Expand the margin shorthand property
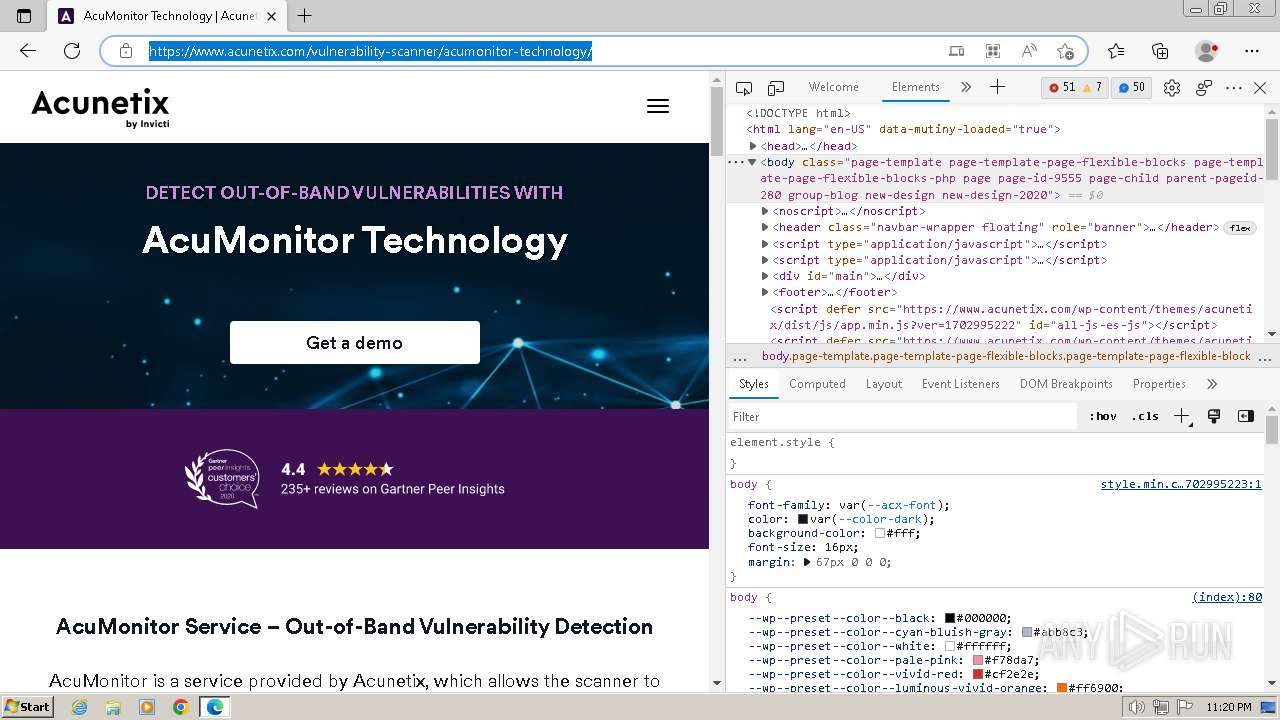1280x720 pixels. click(807, 562)
